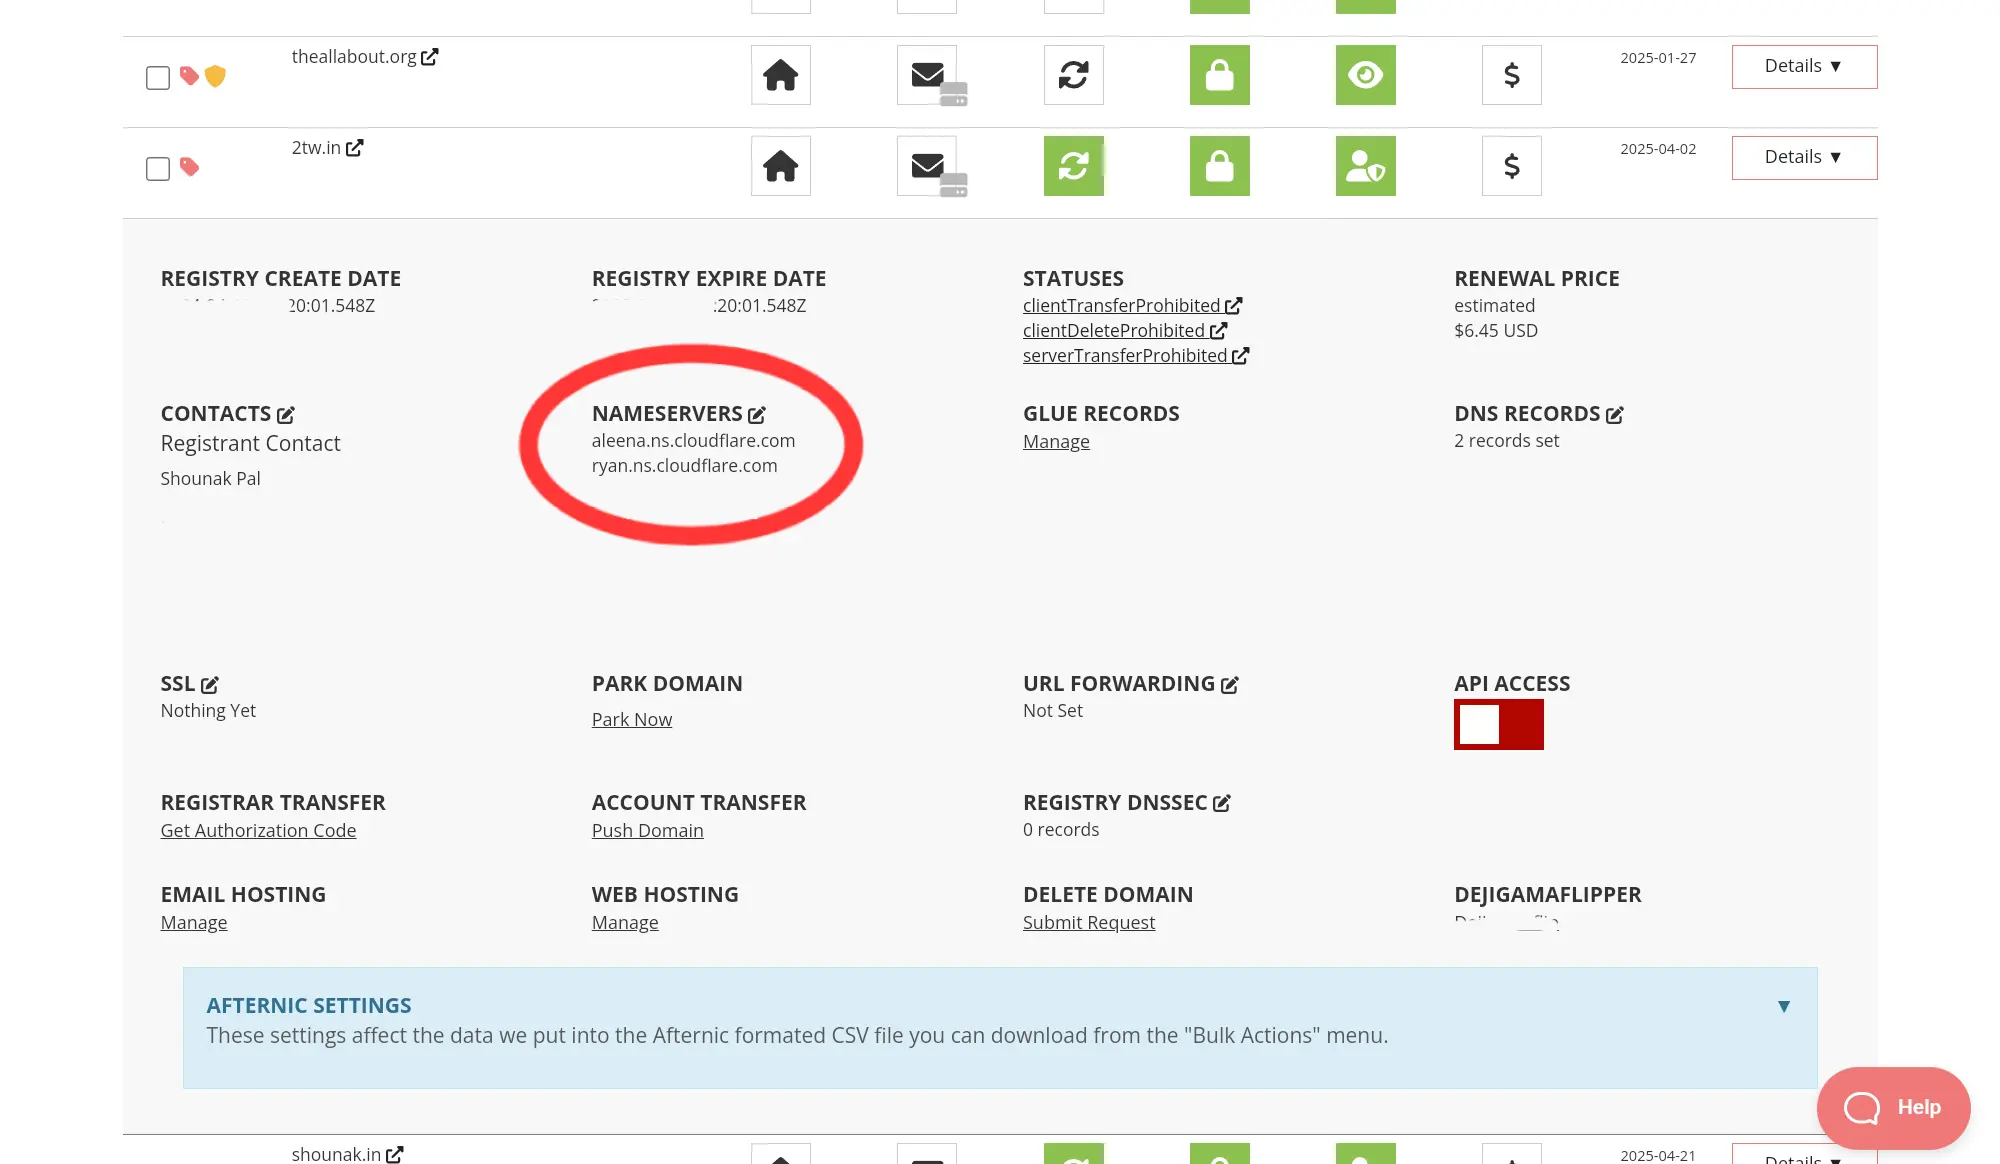Click Submit Request under DELETE DOMAIN
This screenshot has width=2000, height=1164.
(1089, 922)
